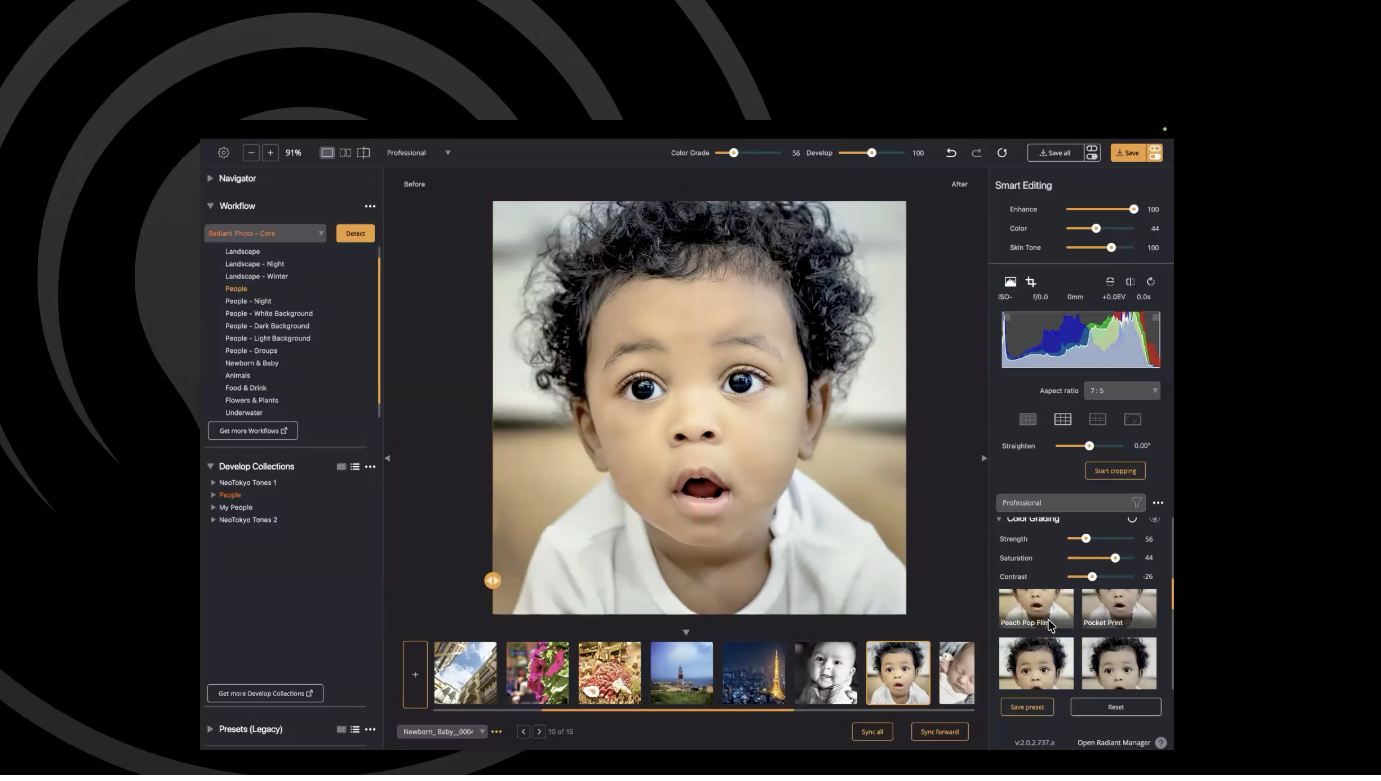Click the histogram image icon
Viewport: 1381px width, 781px height.
tap(1010, 282)
